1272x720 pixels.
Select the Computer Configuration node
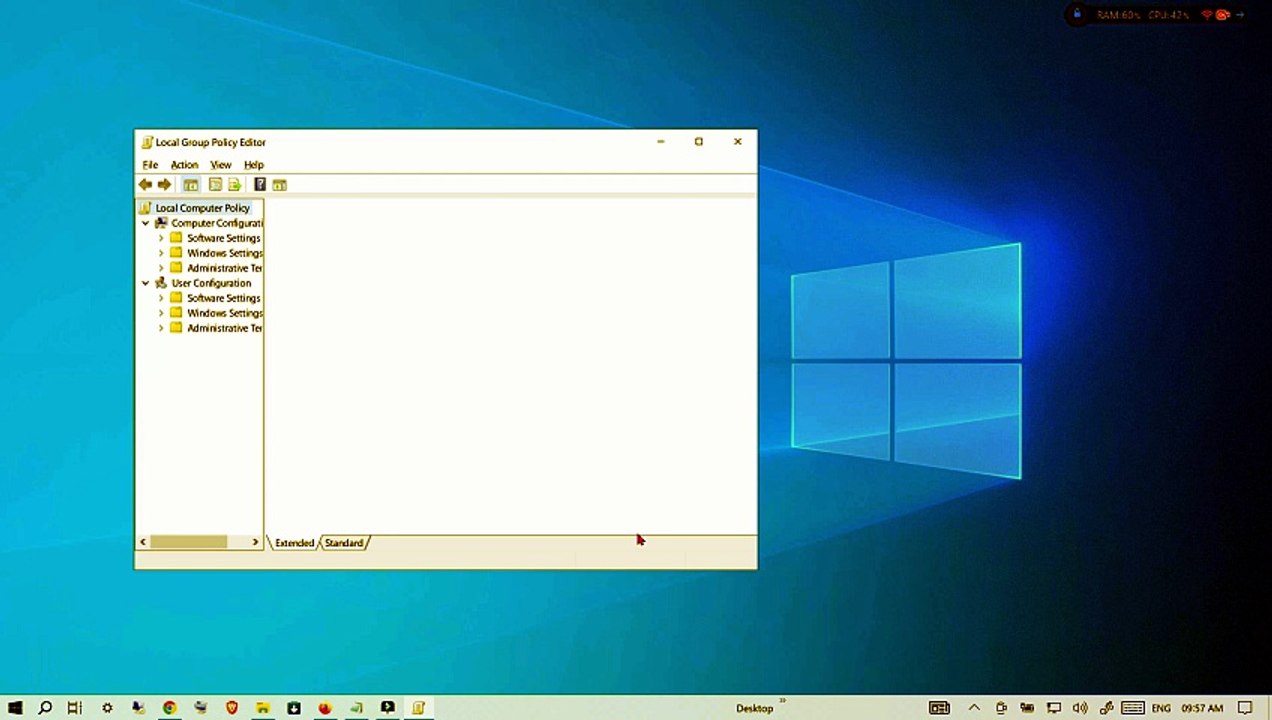point(217,223)
